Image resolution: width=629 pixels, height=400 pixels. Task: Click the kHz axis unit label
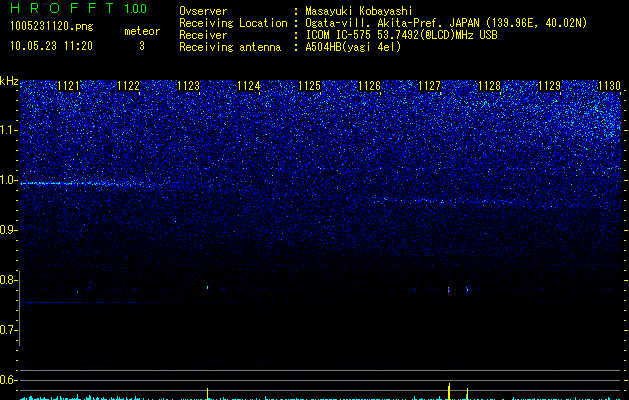9,81
